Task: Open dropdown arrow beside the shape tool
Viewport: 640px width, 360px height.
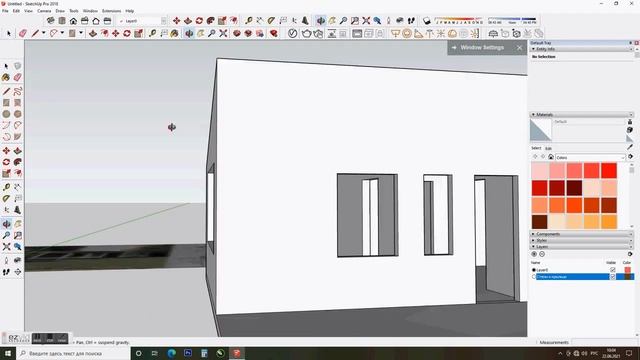Action: [x=81, y=33]
